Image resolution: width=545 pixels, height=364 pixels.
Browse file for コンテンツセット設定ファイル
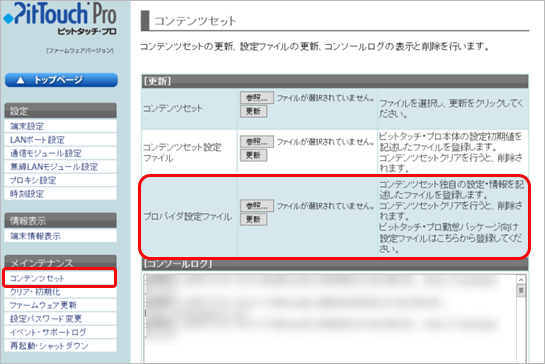tap(257, 141)
